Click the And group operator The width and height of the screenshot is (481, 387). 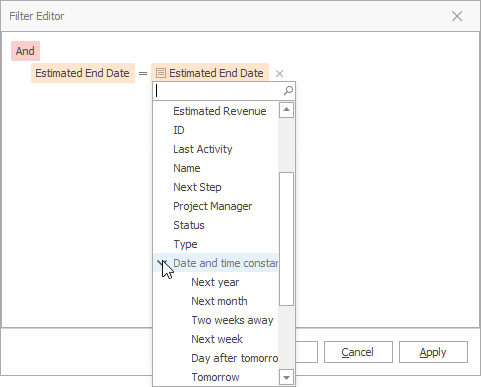coord(25,51)
